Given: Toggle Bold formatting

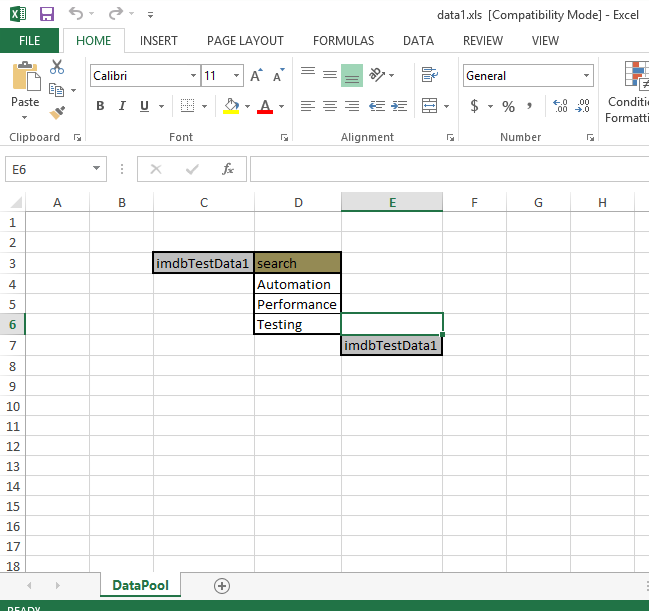Looking at the screenshot, I should pyautogui.click(x=100, y=106).
